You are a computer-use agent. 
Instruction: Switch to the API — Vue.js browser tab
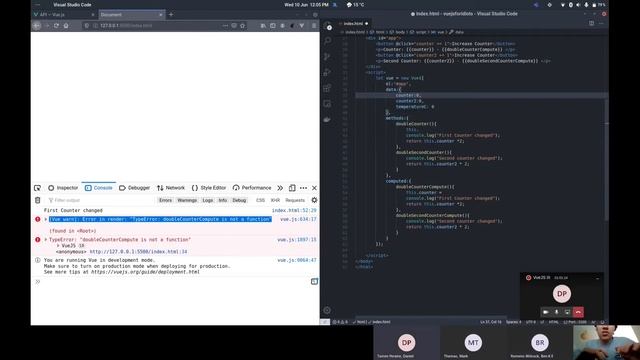tap(64, 14)
